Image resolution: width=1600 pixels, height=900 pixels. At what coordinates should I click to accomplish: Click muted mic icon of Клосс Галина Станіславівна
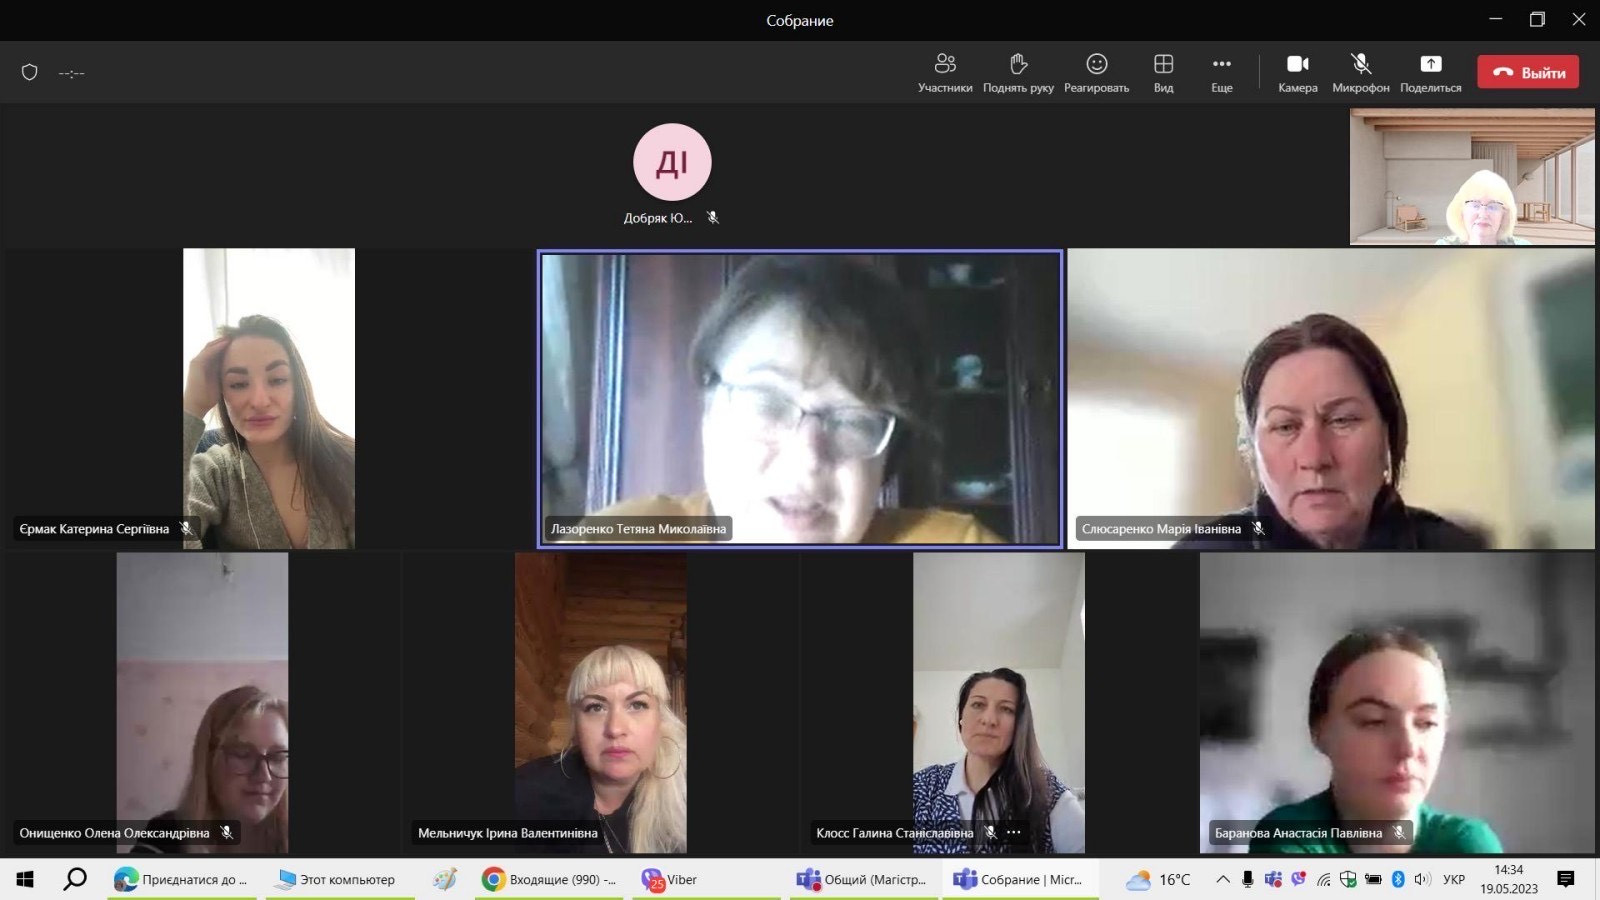[x=990, y=832]
